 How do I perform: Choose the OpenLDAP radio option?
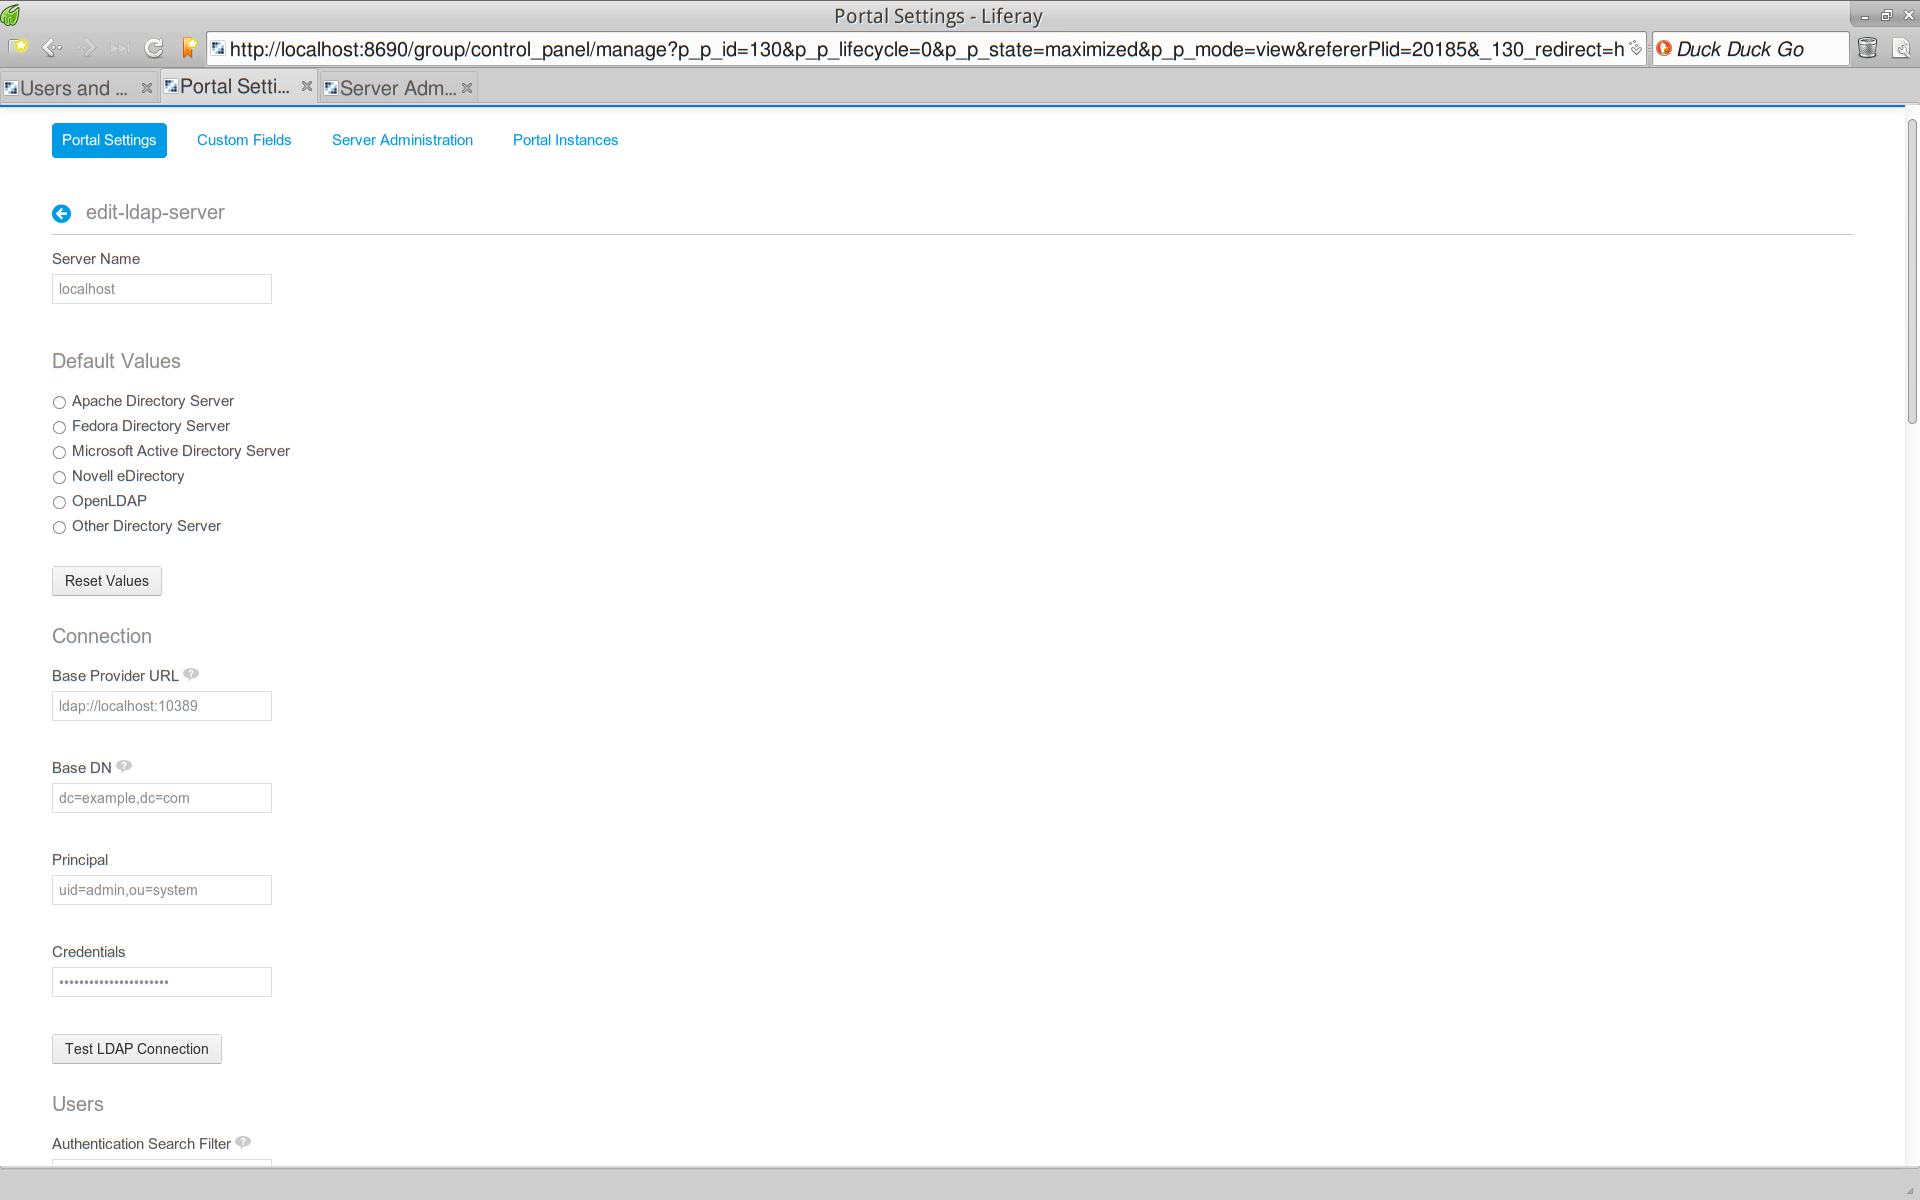click(x=59, y=502)
